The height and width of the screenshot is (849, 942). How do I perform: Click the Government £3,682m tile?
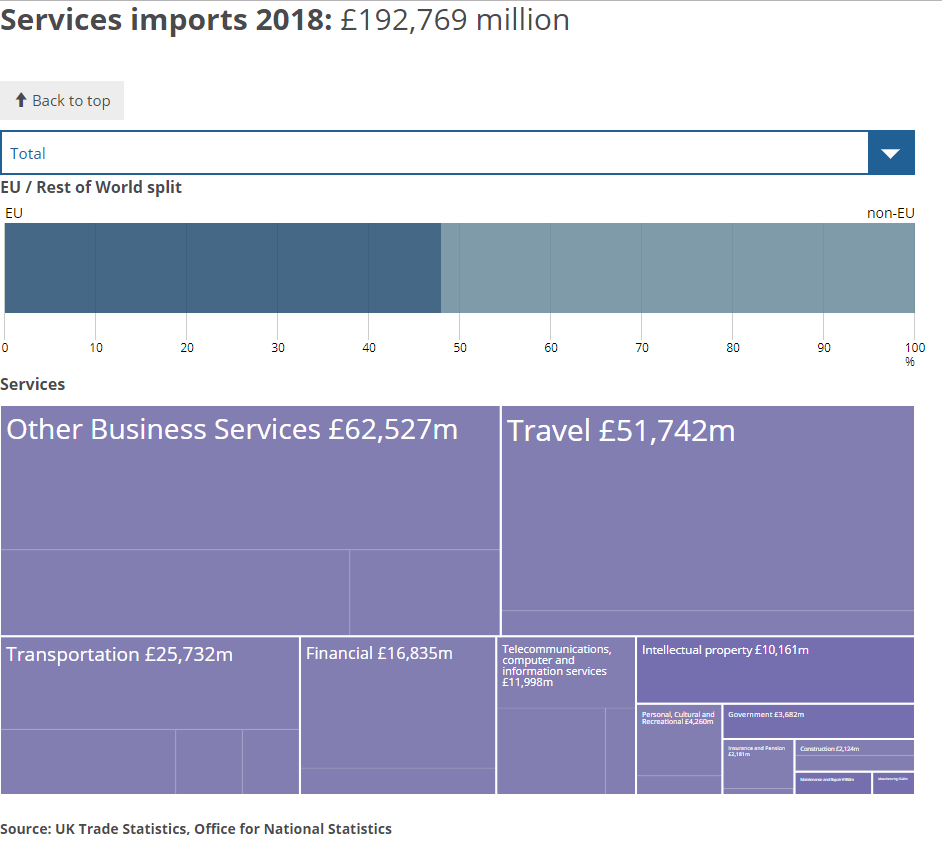coord(818,720)
